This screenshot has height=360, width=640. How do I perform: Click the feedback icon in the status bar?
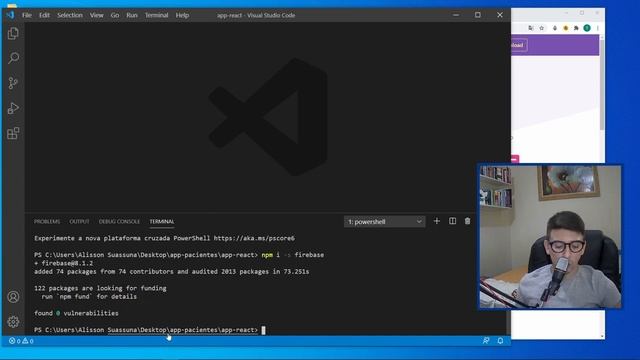[486, 341]
